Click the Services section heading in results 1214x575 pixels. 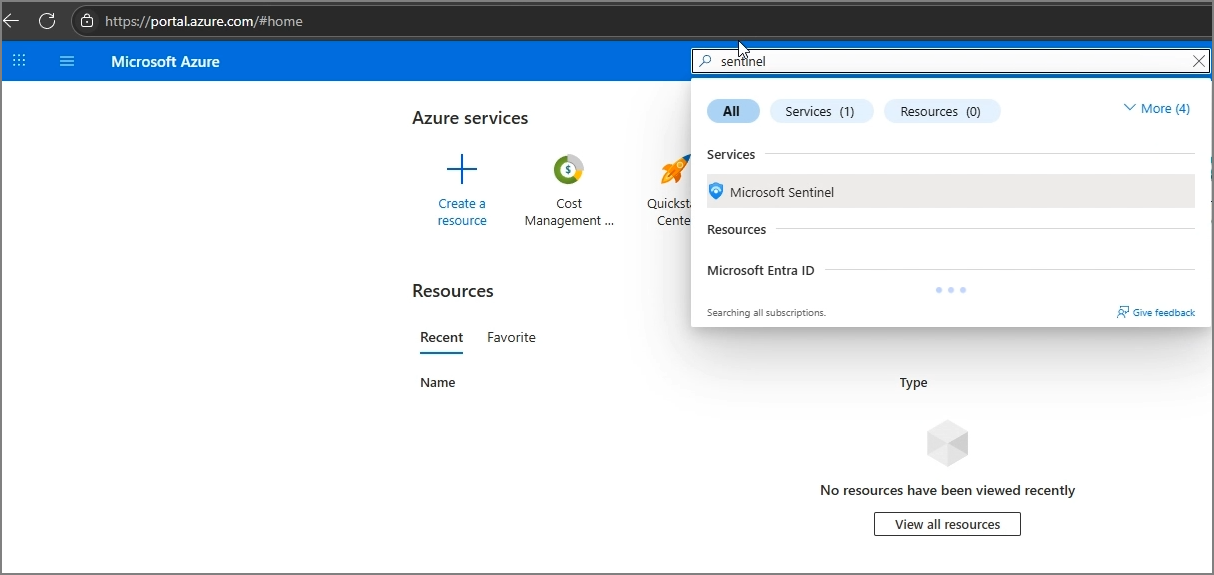(731, 154)
